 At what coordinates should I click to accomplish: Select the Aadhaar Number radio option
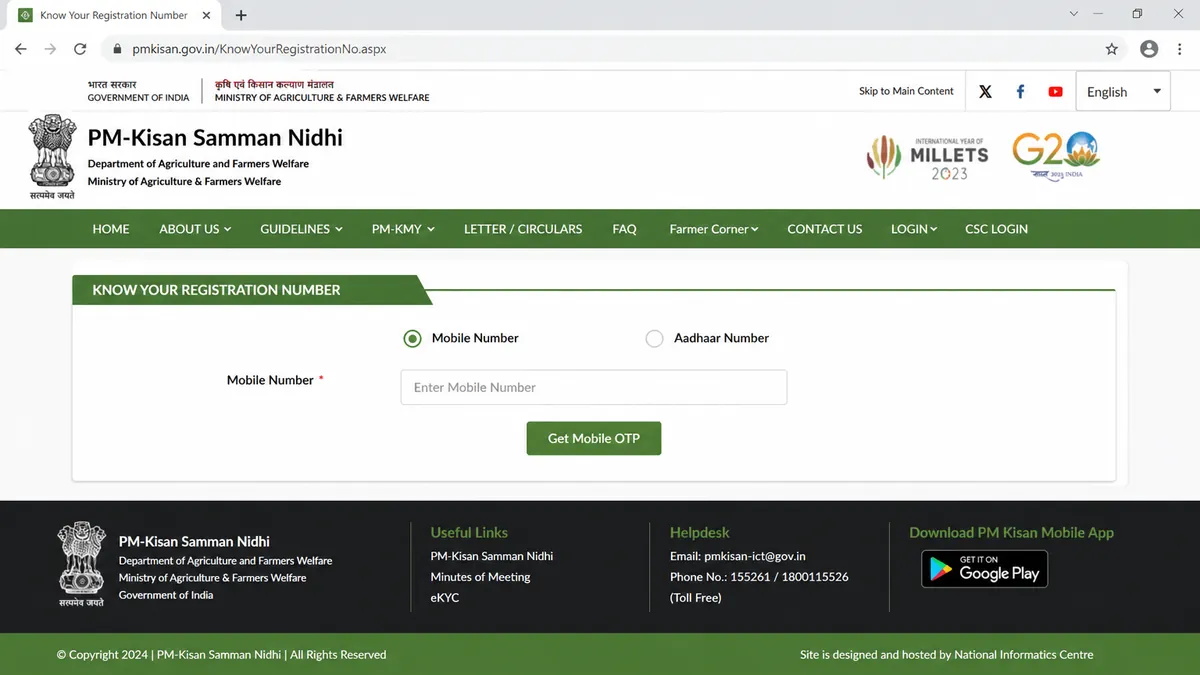[654, 339]
